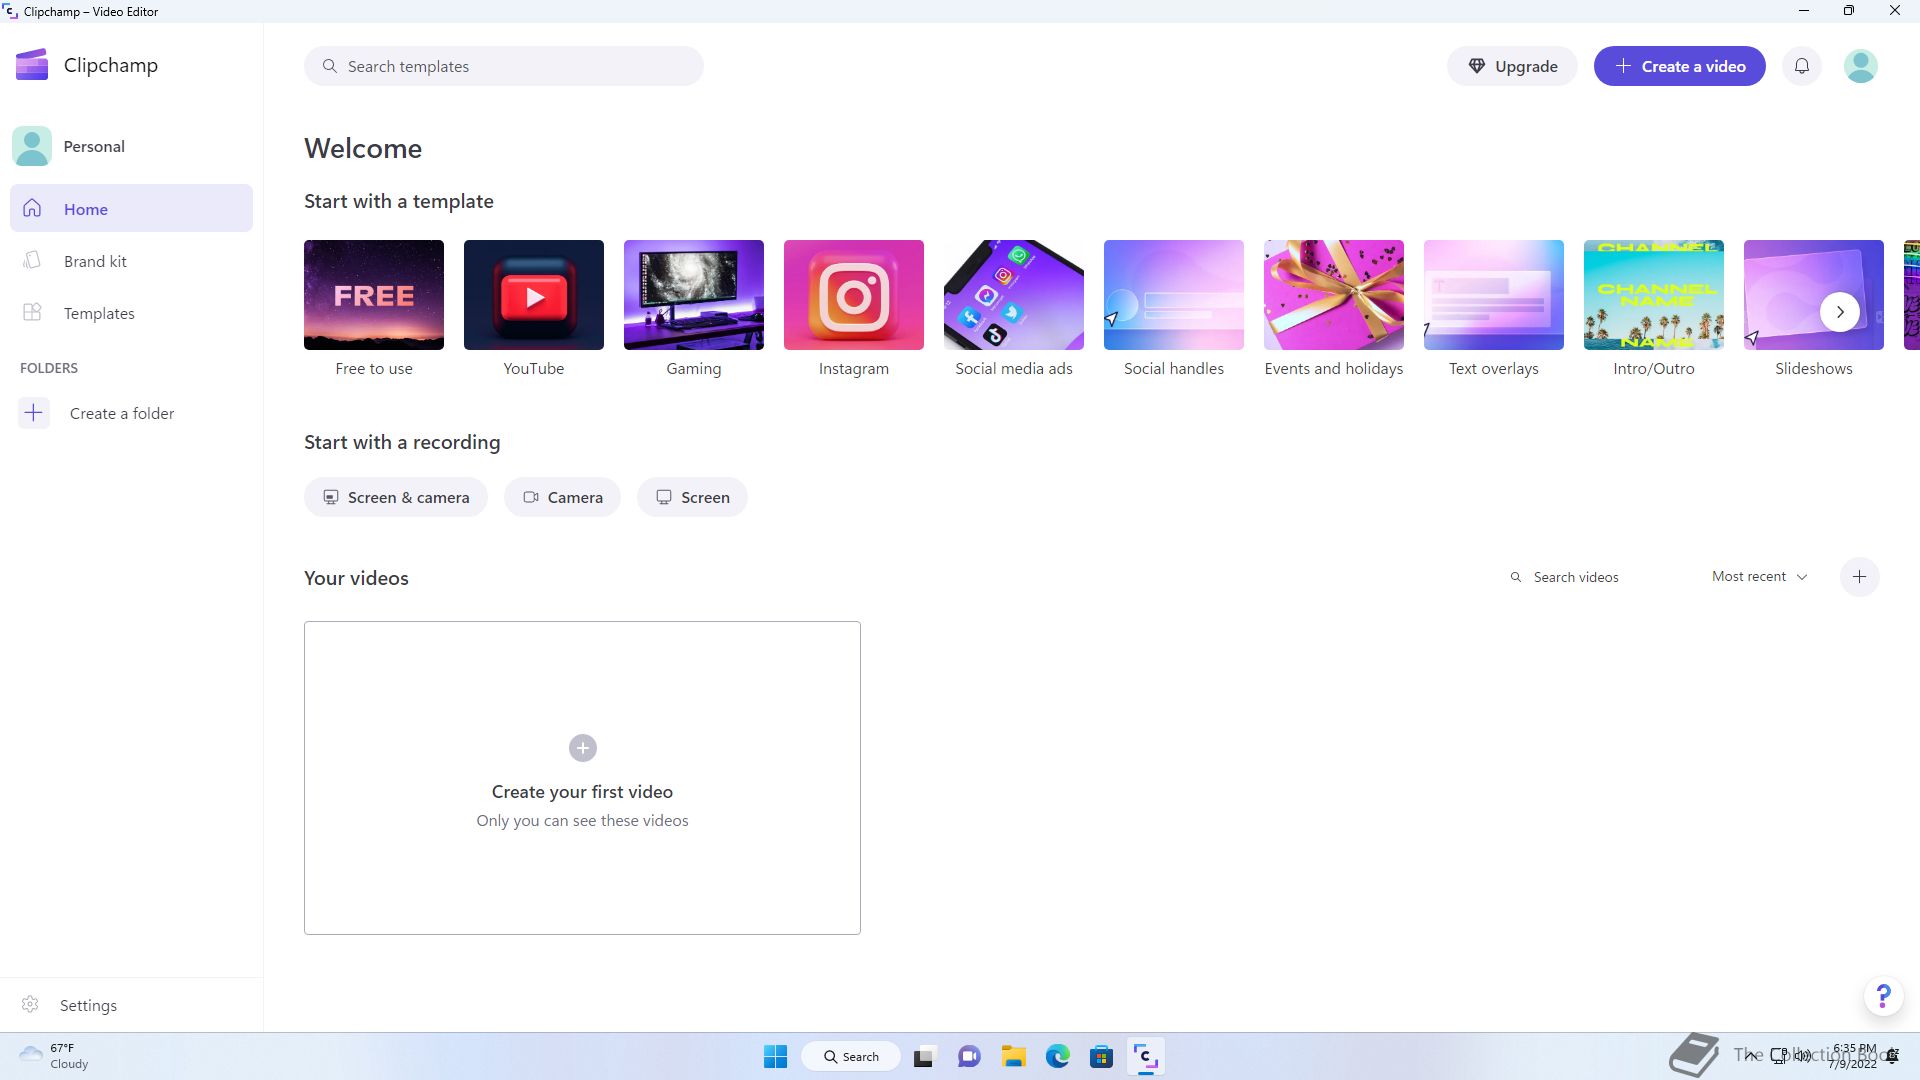Open the account avatar menu
Image resolution: width=1920 pixels, height=1080 pixels.
(1860, 66)
